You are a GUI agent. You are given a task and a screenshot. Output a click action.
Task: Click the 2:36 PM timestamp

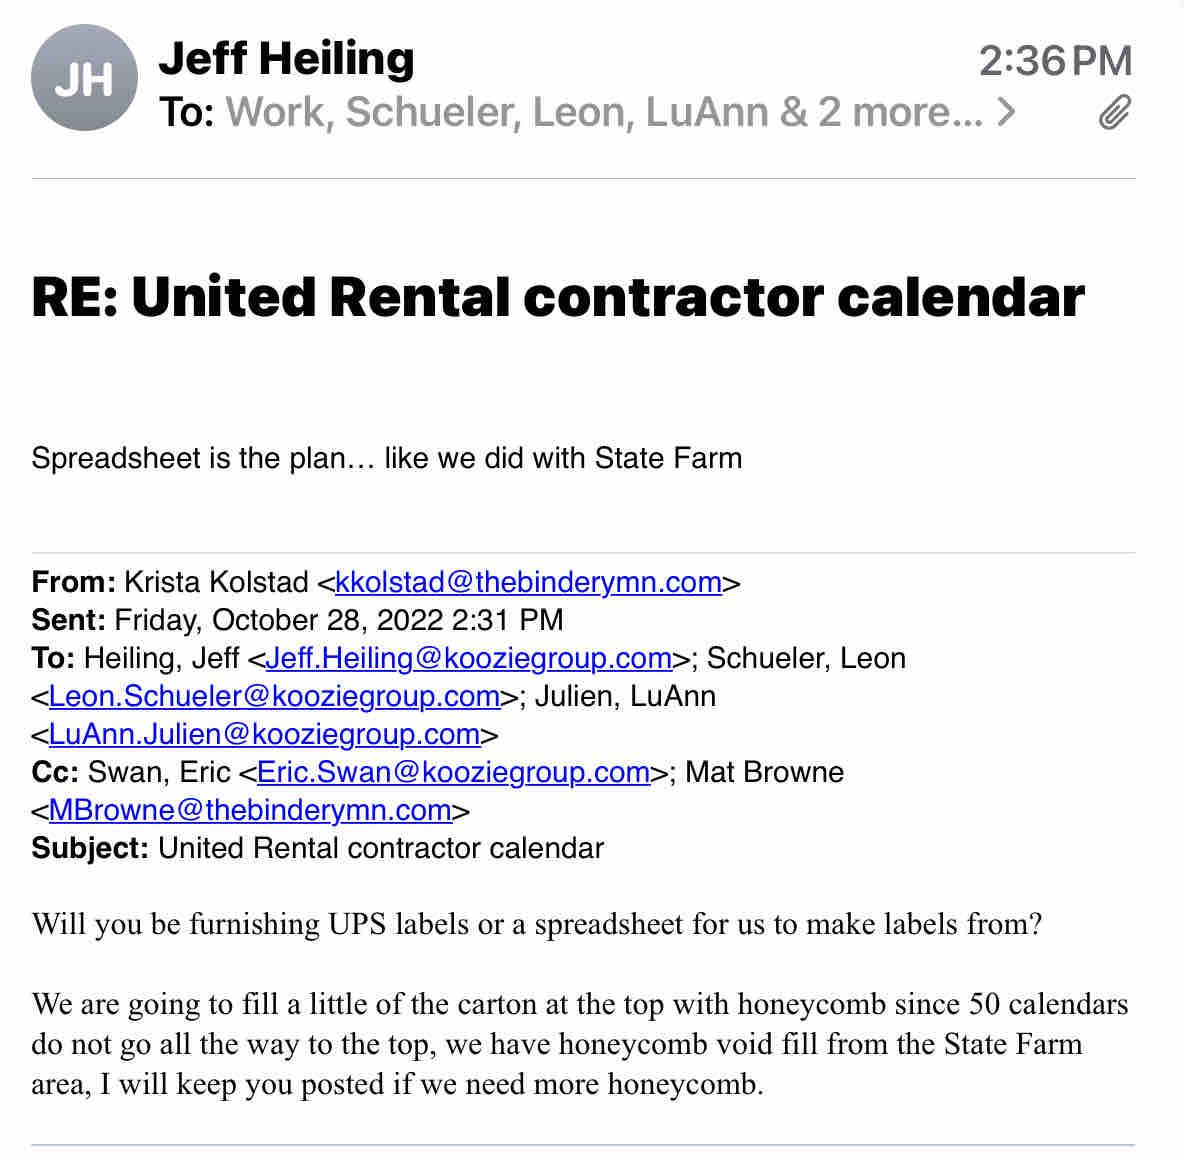click(x=1055, y=61)
